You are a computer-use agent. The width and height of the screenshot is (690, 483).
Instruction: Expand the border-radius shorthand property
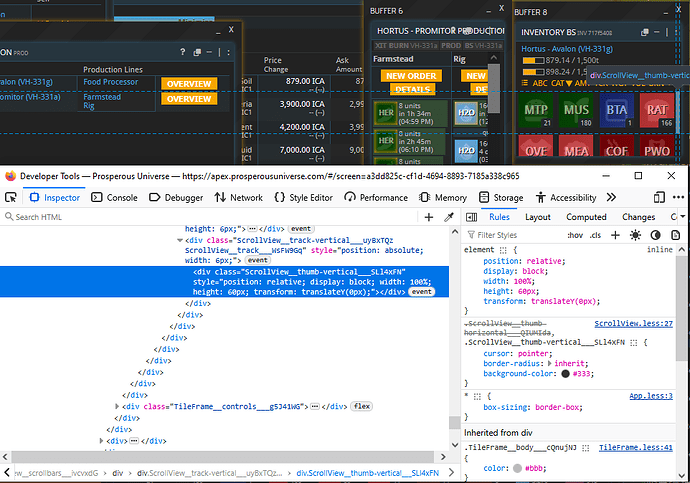(549, 363)
